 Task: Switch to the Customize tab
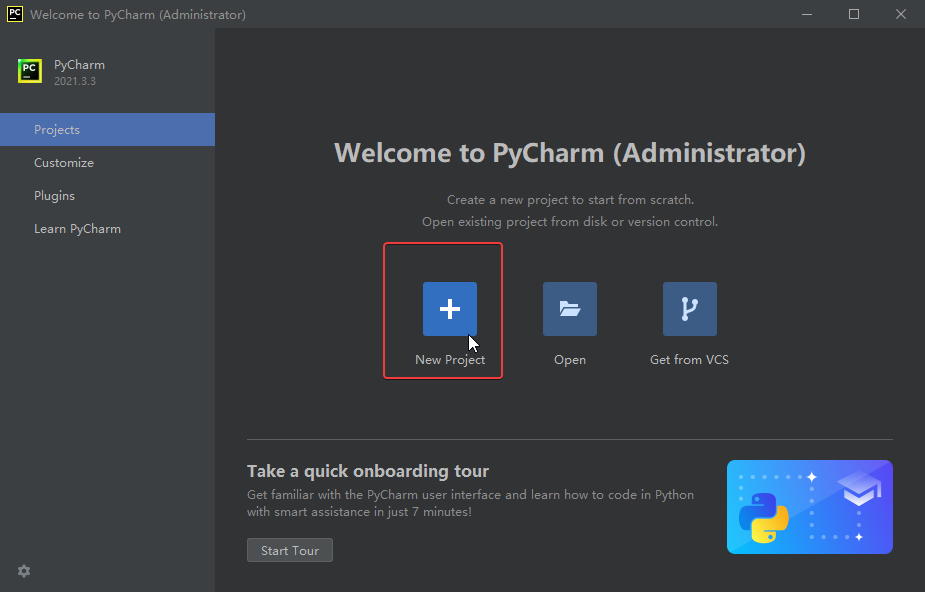107,163
